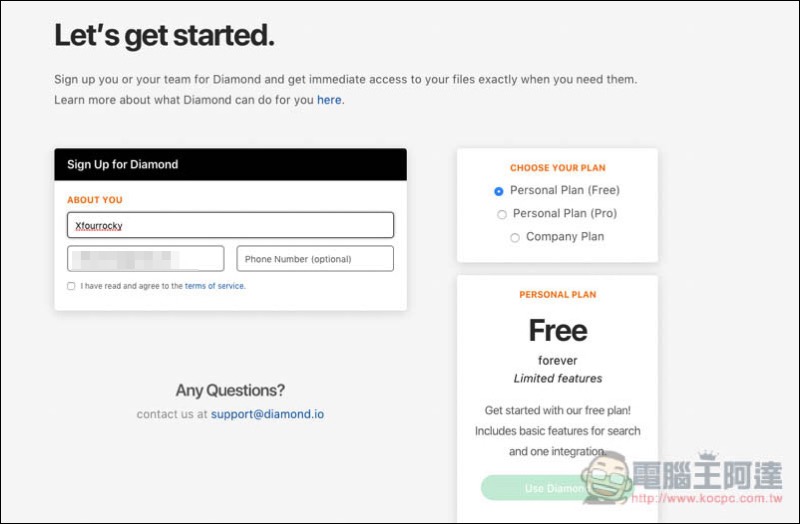Follow the 'here' learn more link
Screen dimensions: 800x524
point(329,100)
